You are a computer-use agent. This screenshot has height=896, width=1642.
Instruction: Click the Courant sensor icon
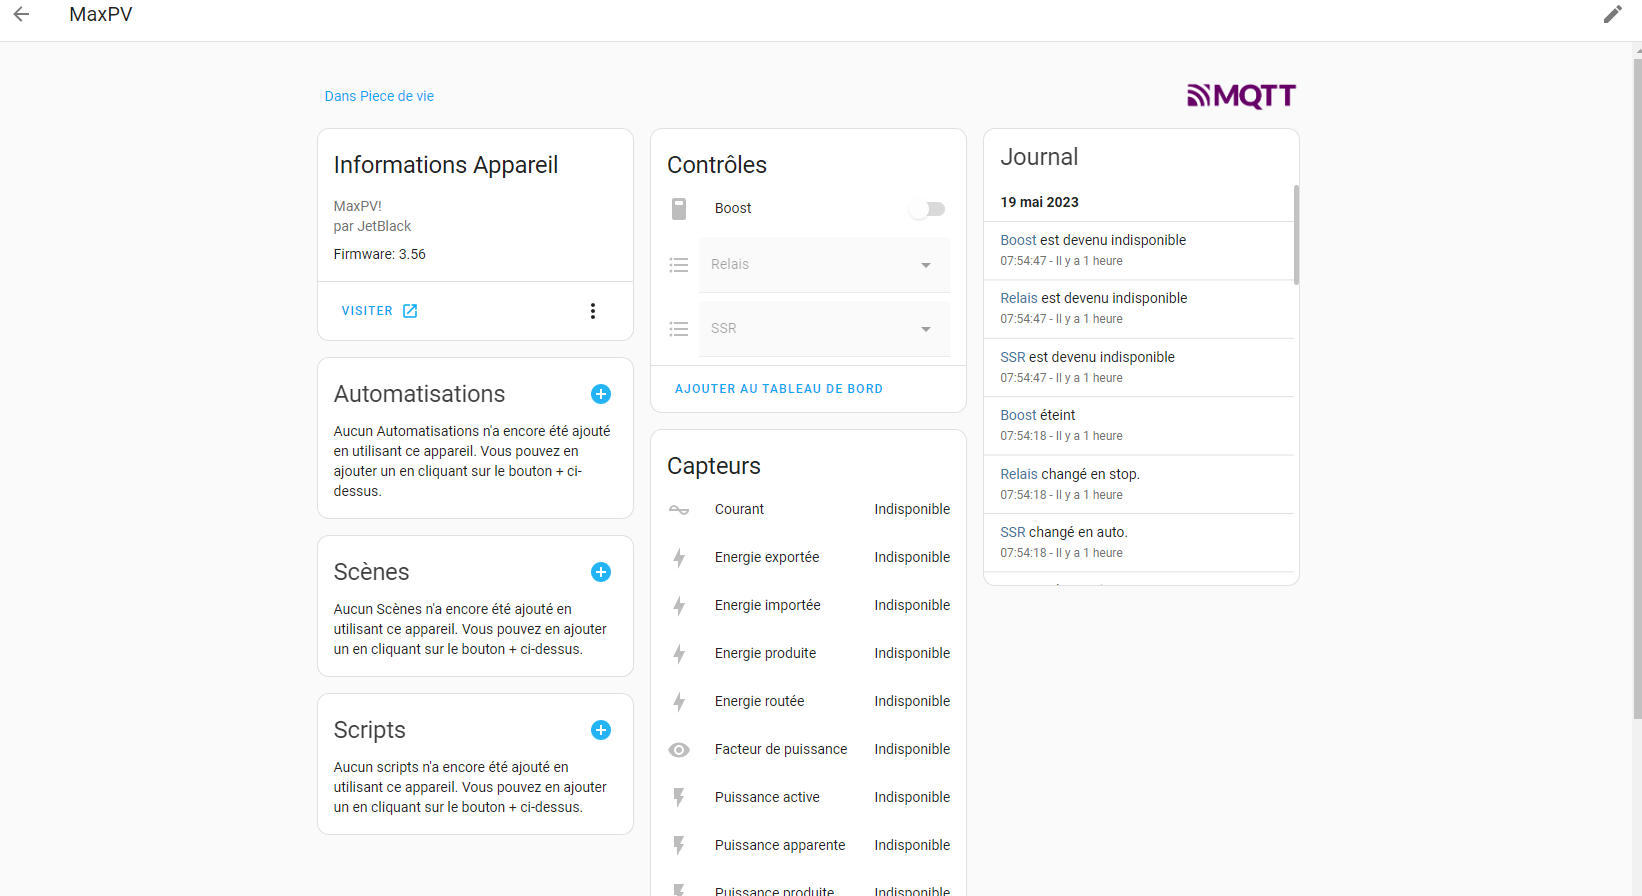pos(679,510)
